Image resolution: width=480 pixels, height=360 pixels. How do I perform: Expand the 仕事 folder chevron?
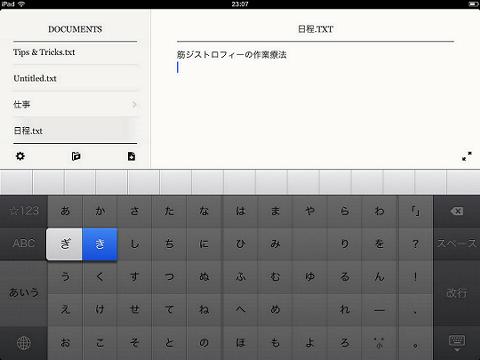click(x=134, y=104)
